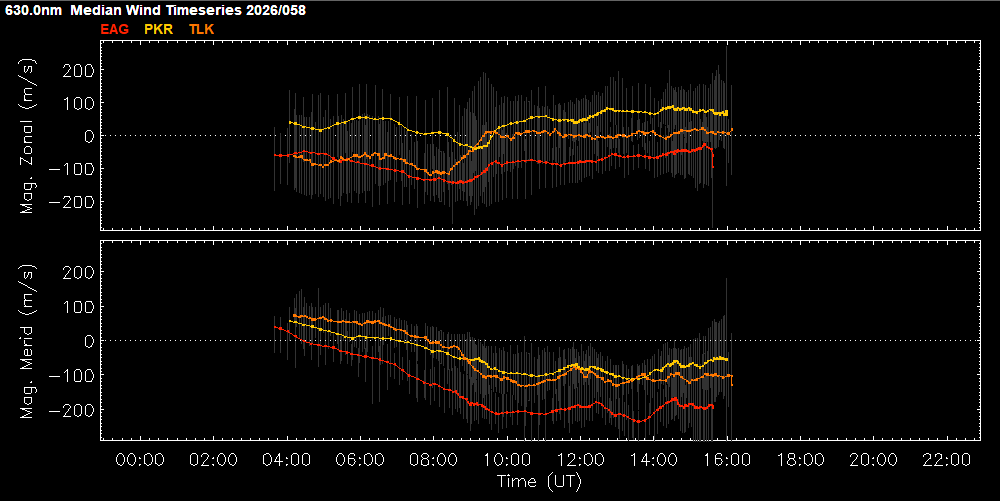The image size is (1000, 501).
Task: Click the 22:00 time tick label
Action: [946, 460]
